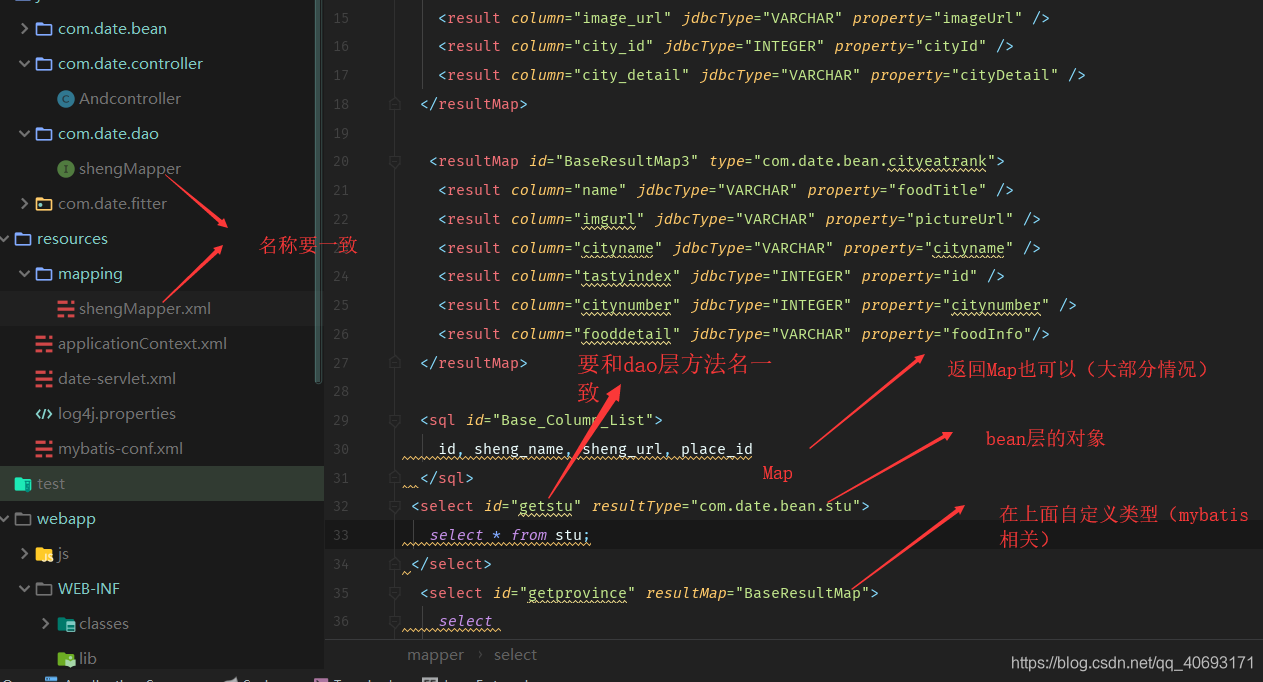This screenshot has height=682, width=1263.
Task: Collapse the com.date.dao package
Action: tap(24, 133)
